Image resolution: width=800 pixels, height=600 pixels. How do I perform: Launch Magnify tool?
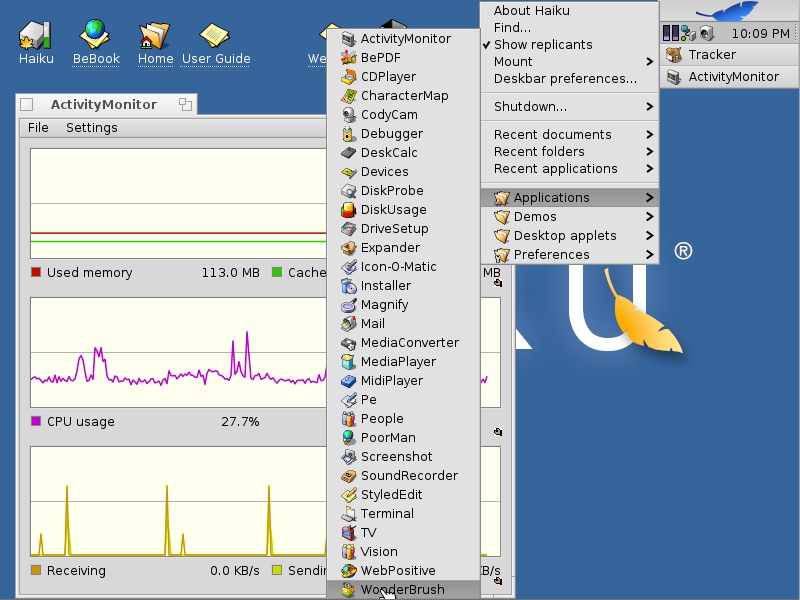click(403, 305)
